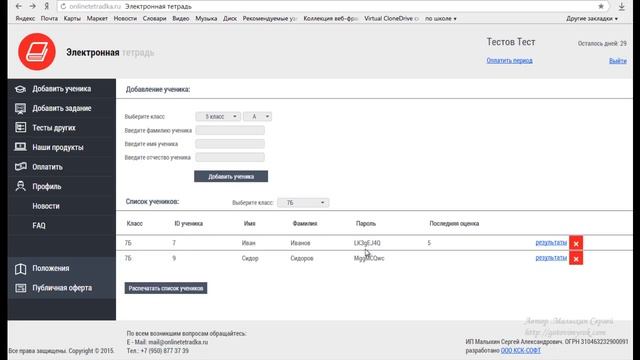The height and width of the screenshot is (360, 640).
Task: Click the ID ученика column header
Action: pos(189,224)
